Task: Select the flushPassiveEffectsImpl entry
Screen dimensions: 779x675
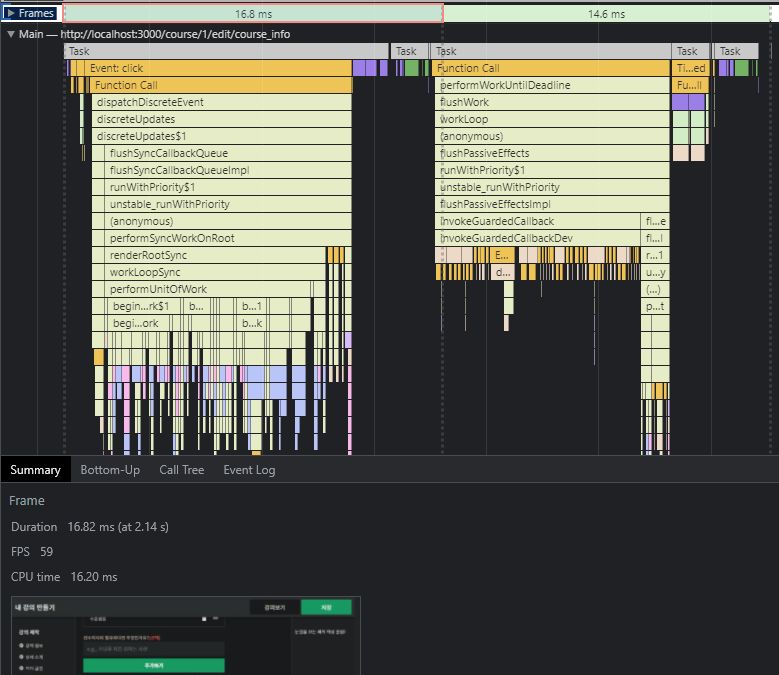Action: pyautogui.click(x=552, y=204)
